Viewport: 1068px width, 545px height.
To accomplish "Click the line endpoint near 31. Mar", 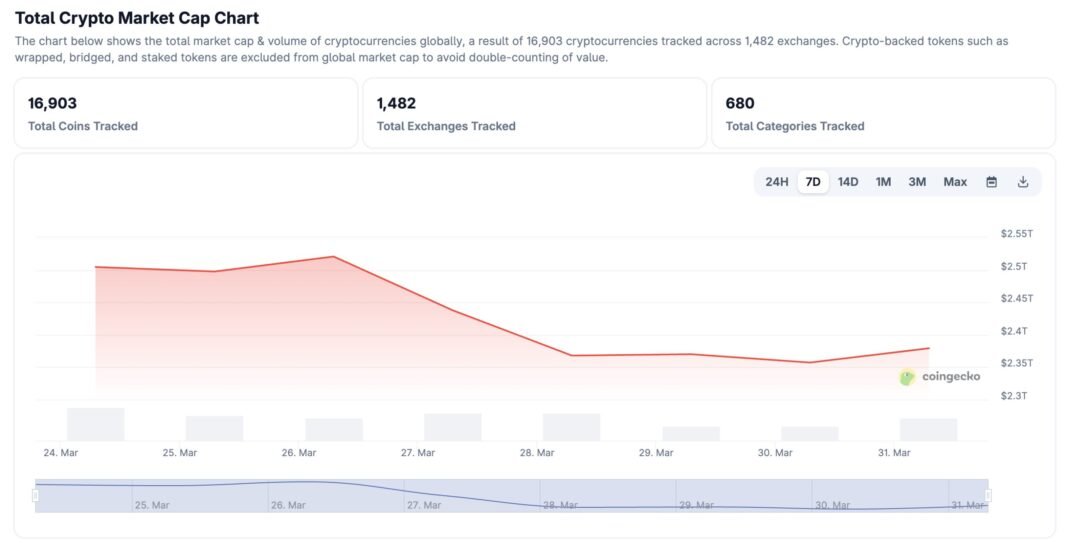I will (x=929, y=348).
